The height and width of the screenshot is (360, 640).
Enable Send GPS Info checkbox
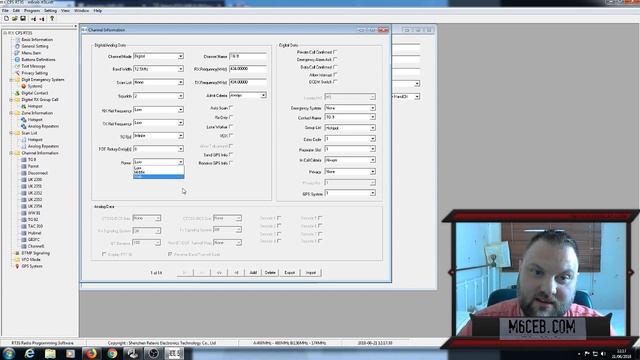(231, 155)
